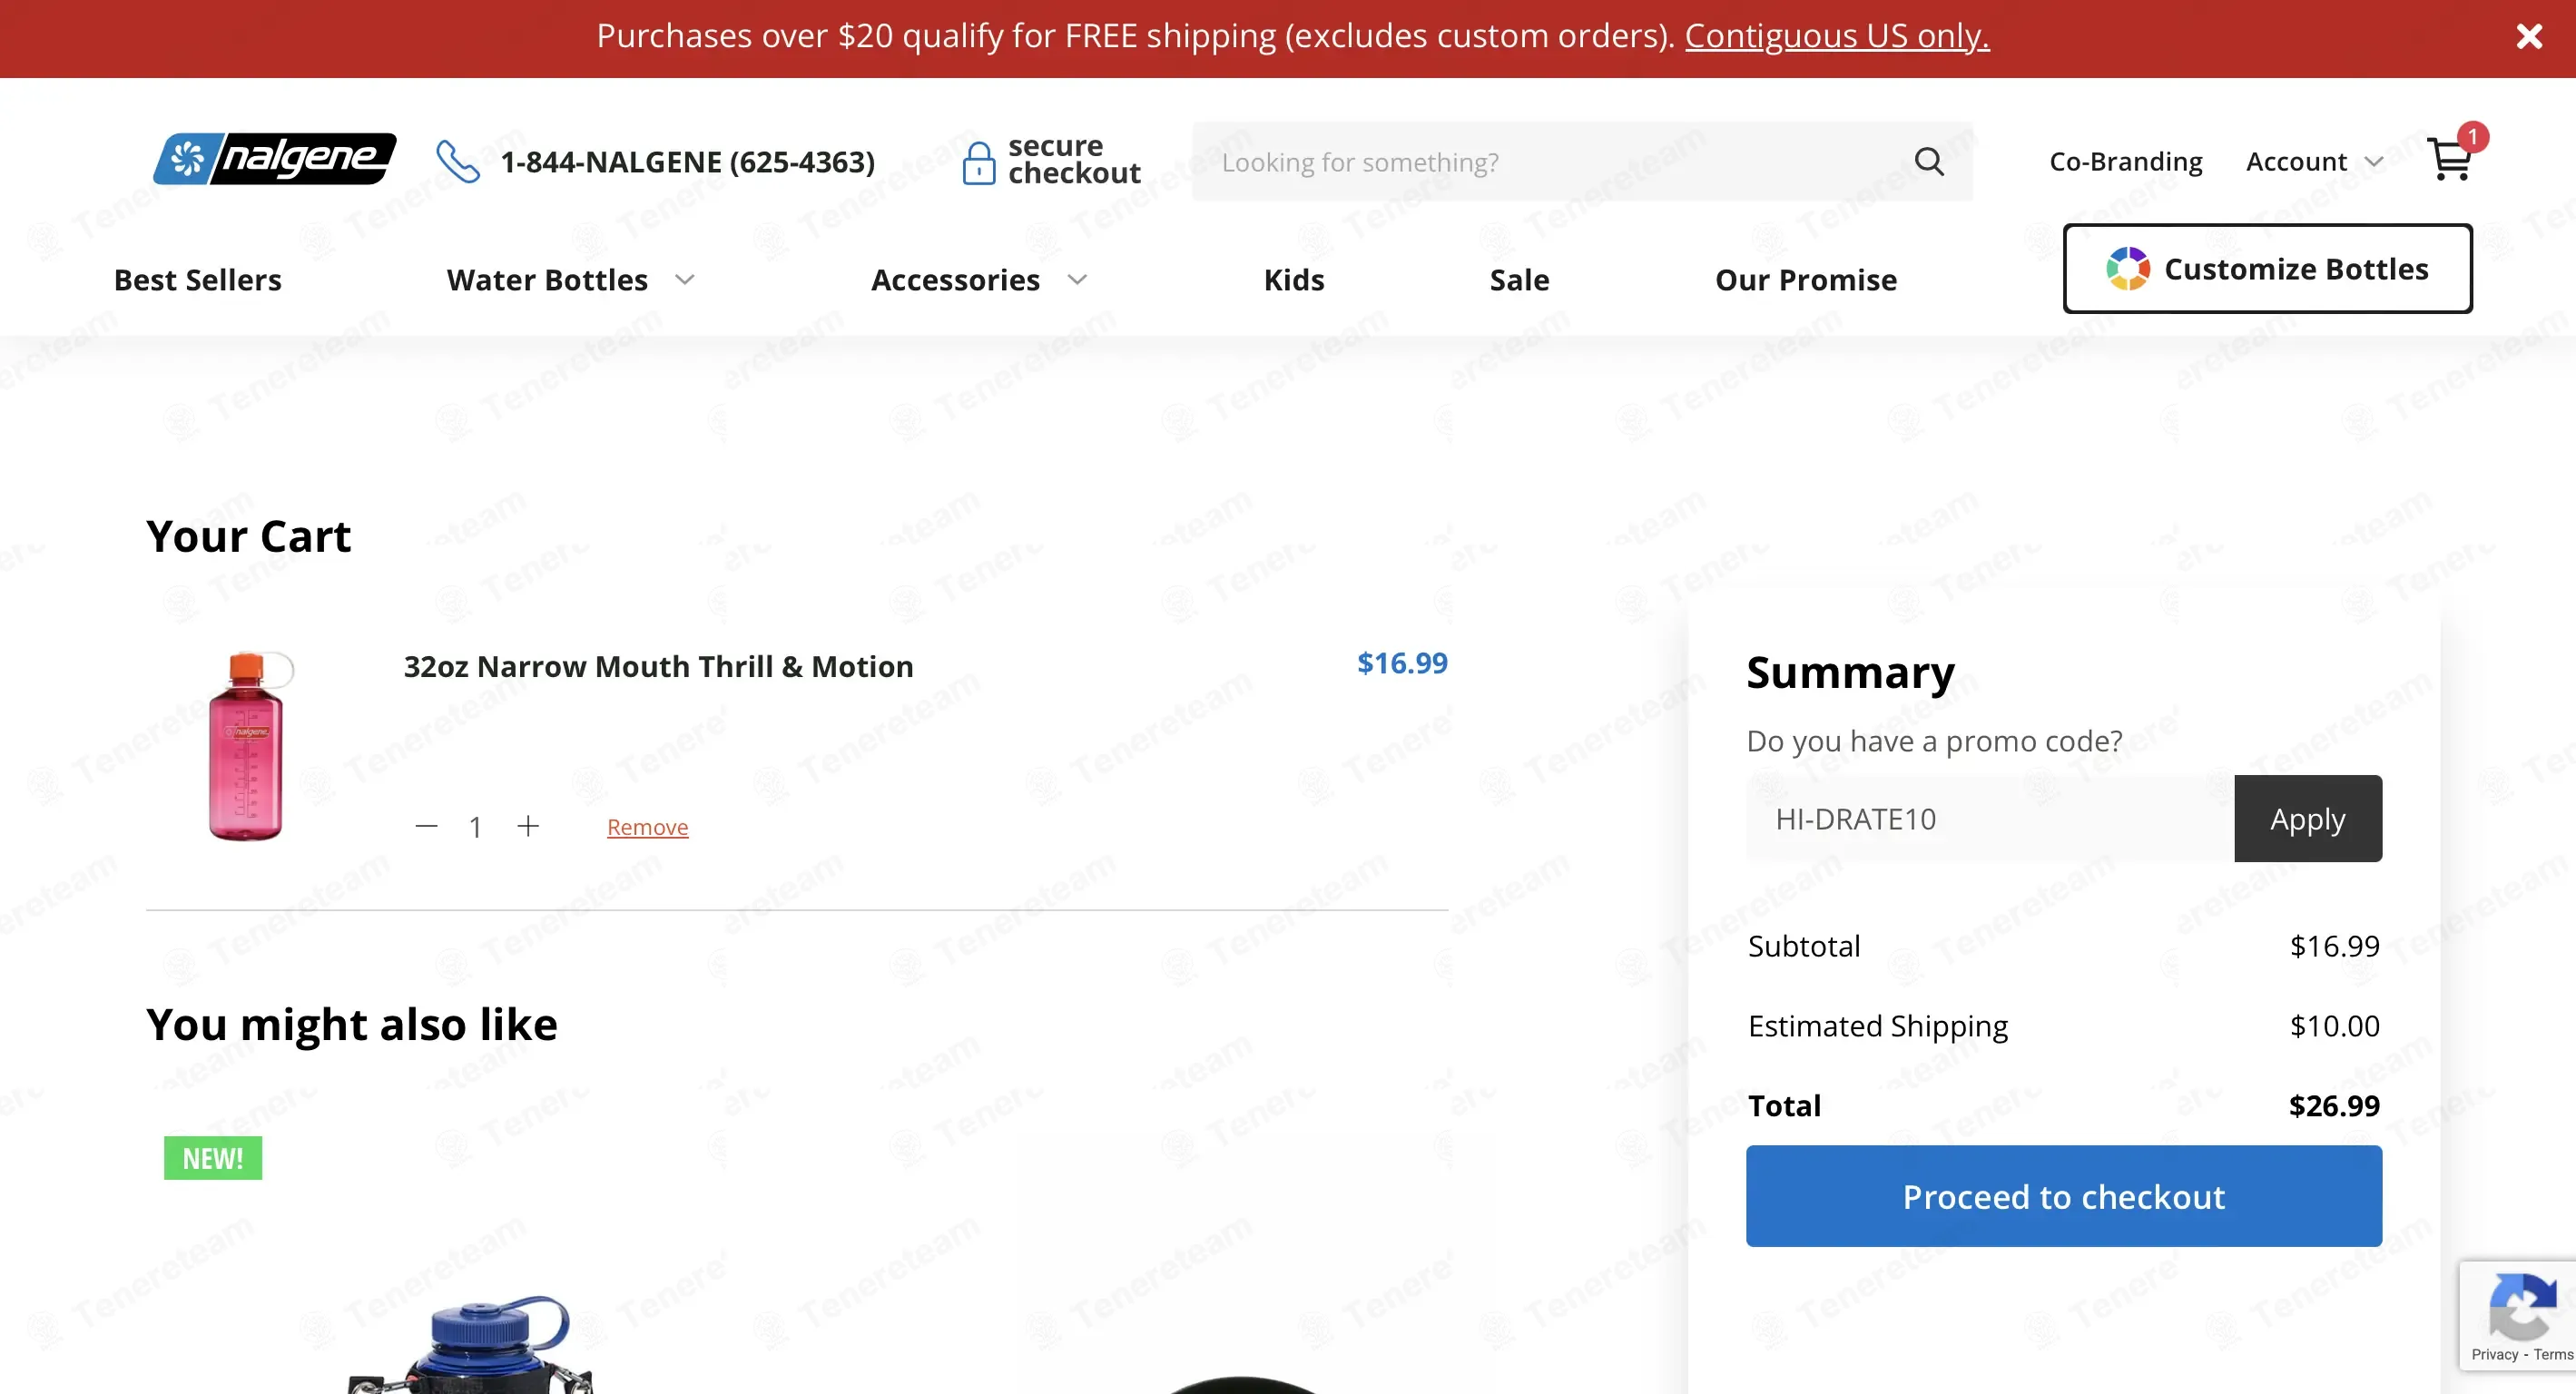Click the Nalgene logo
This screenshot has height=1394, width=2576.
click(274, 159)
